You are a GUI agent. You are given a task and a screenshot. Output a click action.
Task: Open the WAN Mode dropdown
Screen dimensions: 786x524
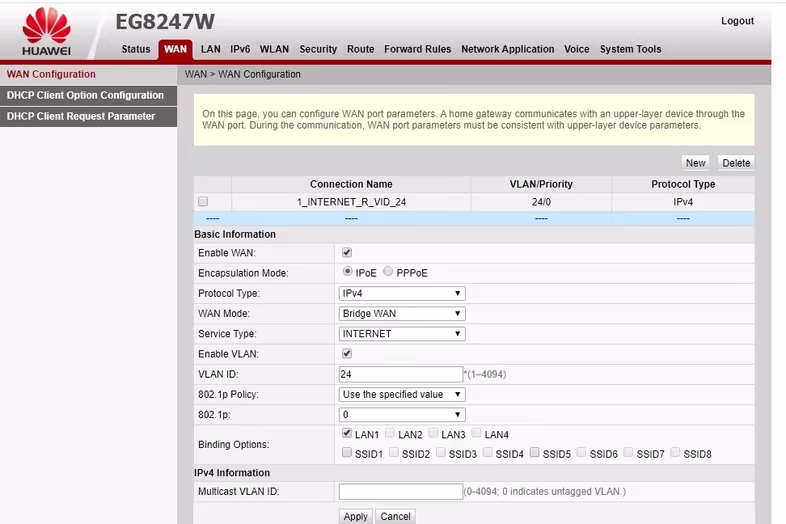pos(402,313)
